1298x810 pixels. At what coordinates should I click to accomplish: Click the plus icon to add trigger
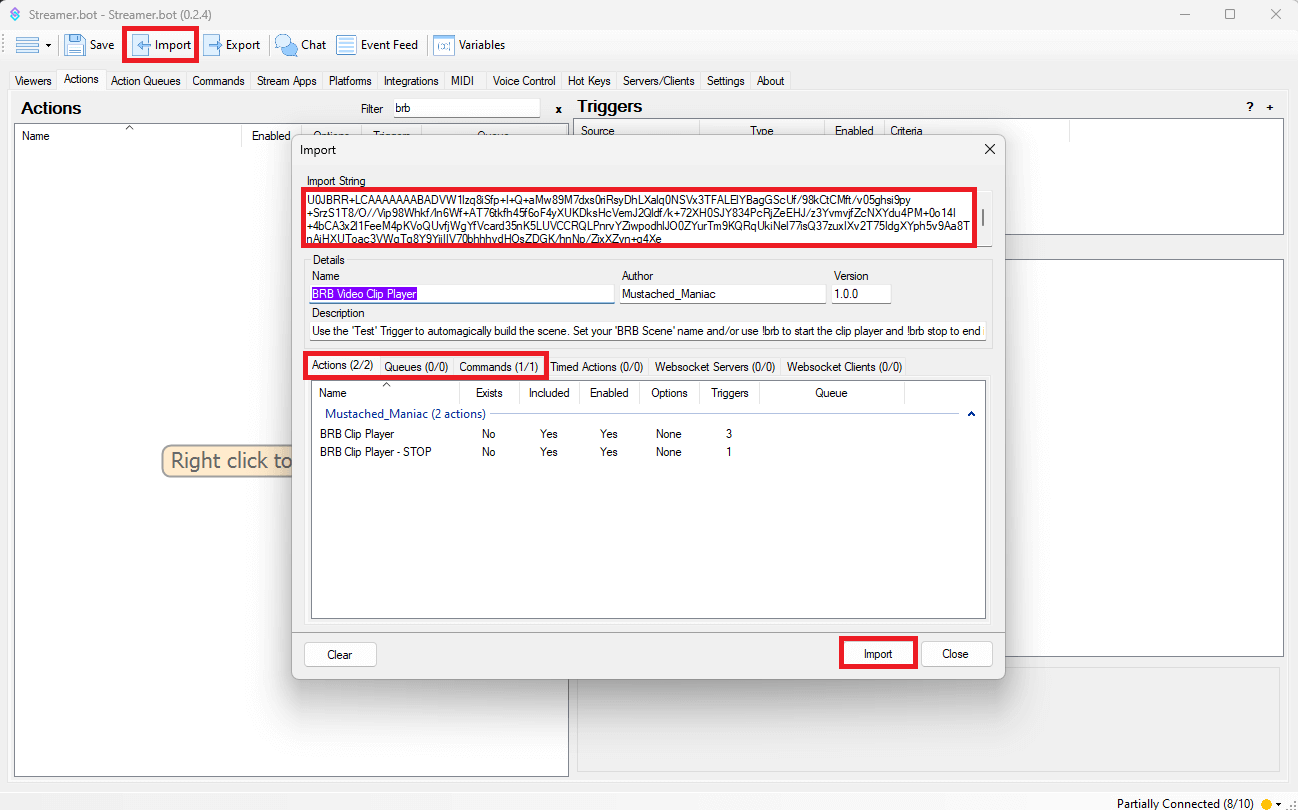click(1270, 108)
